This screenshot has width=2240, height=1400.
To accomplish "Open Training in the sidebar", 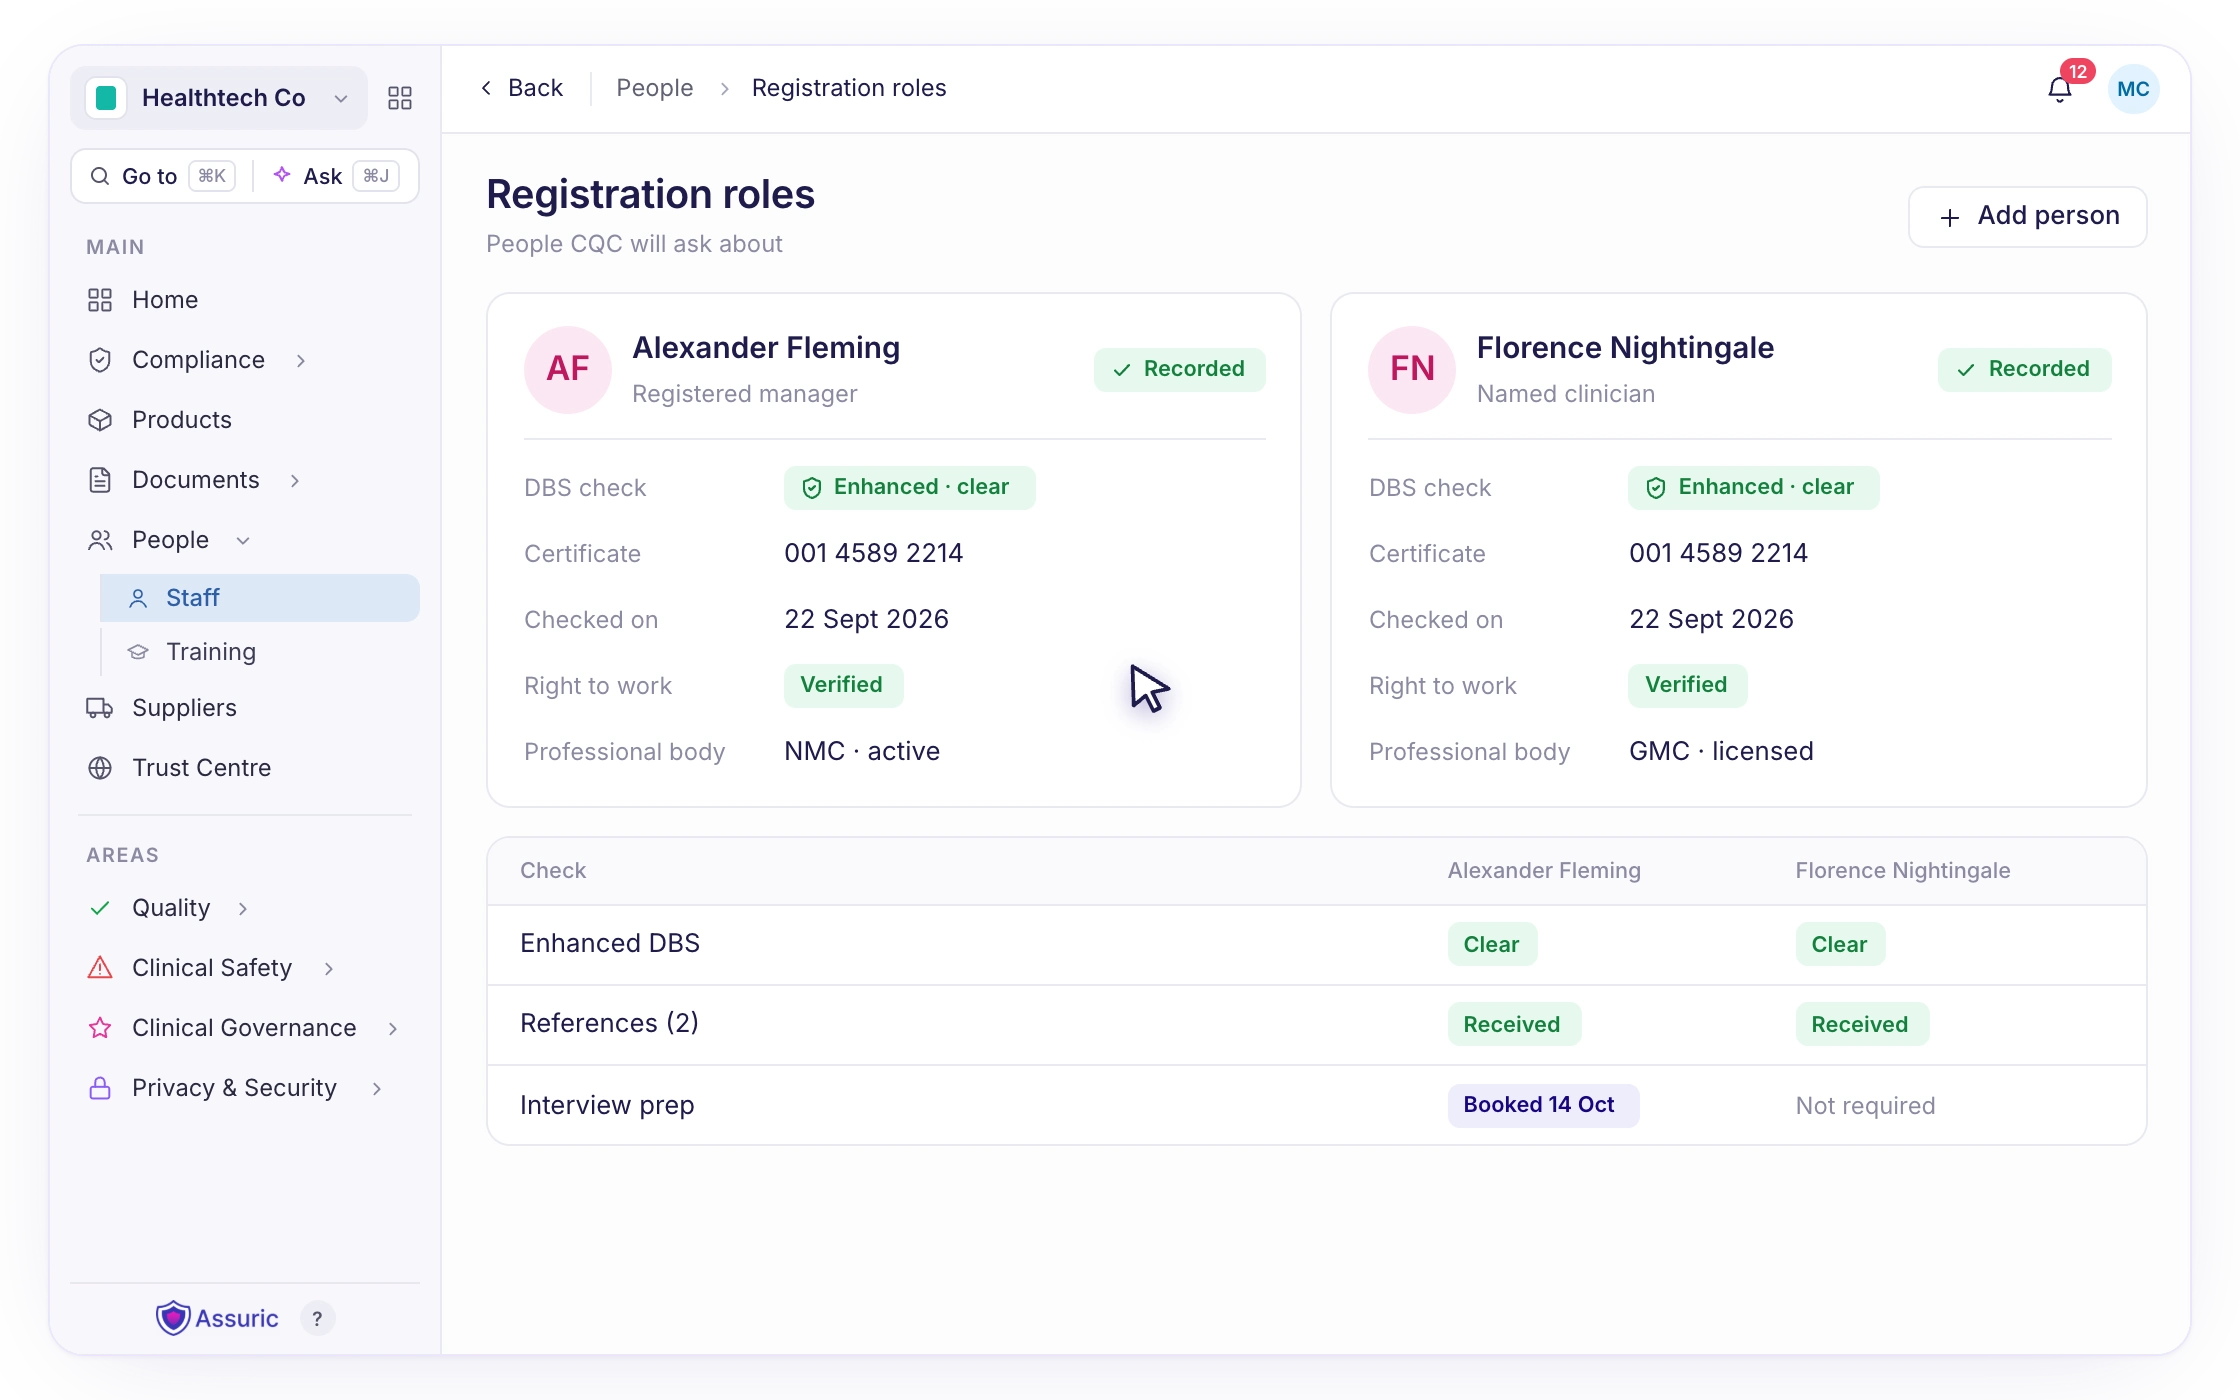I will (260, 652).
